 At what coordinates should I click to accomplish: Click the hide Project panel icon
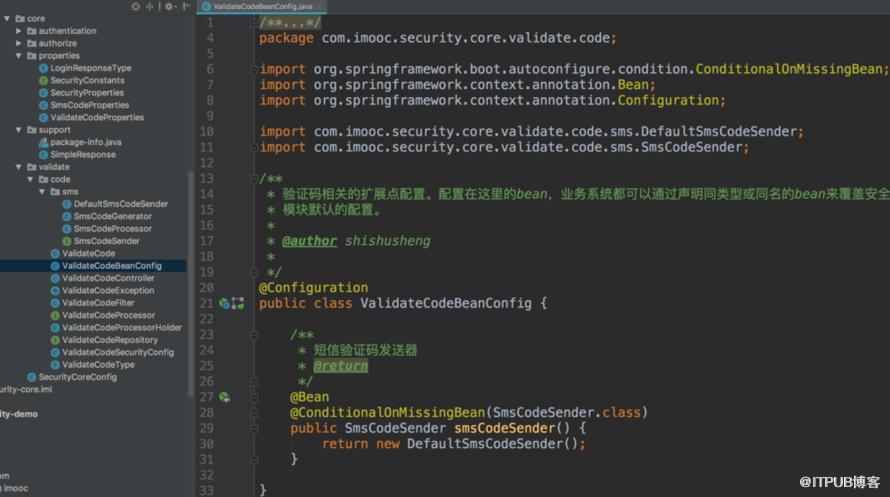click(x=186, y=6)
